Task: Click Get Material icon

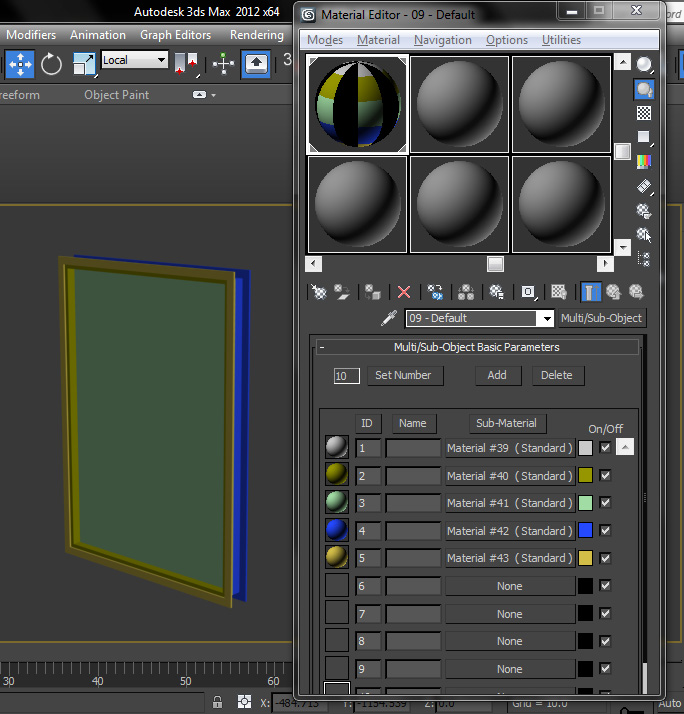Action: pyautogui.click(x=319, y=292)
